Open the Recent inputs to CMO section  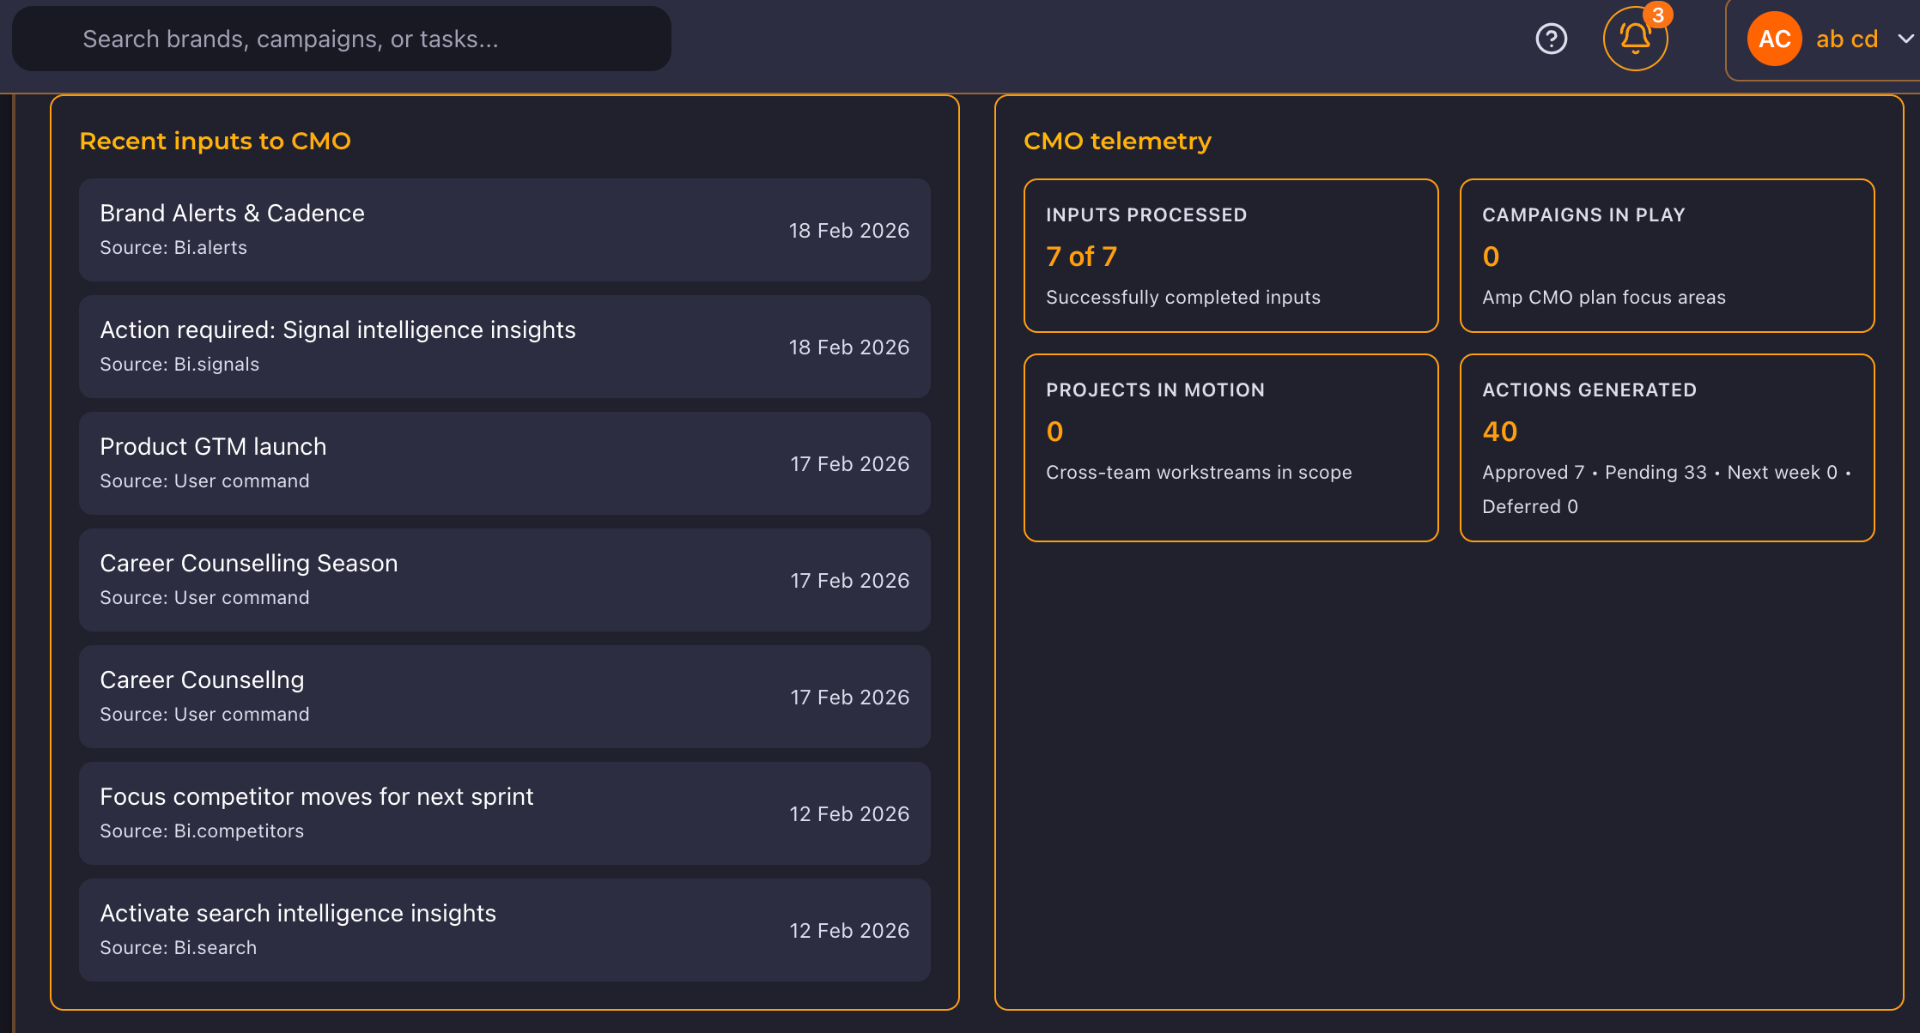pos(215,141)
